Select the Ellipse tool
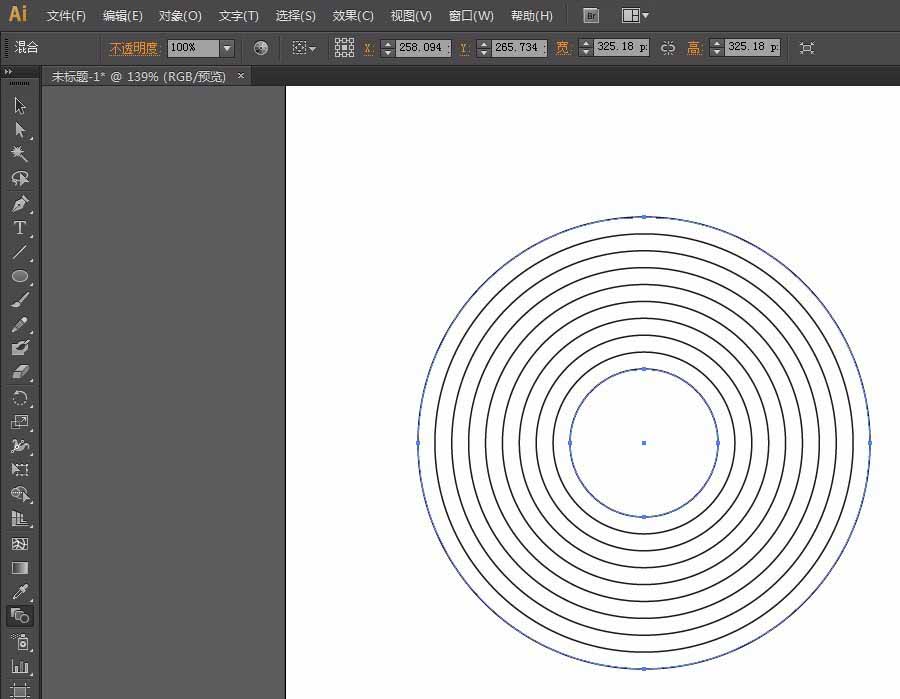Viewport: 900px width, 699px height. coord(20,276)
